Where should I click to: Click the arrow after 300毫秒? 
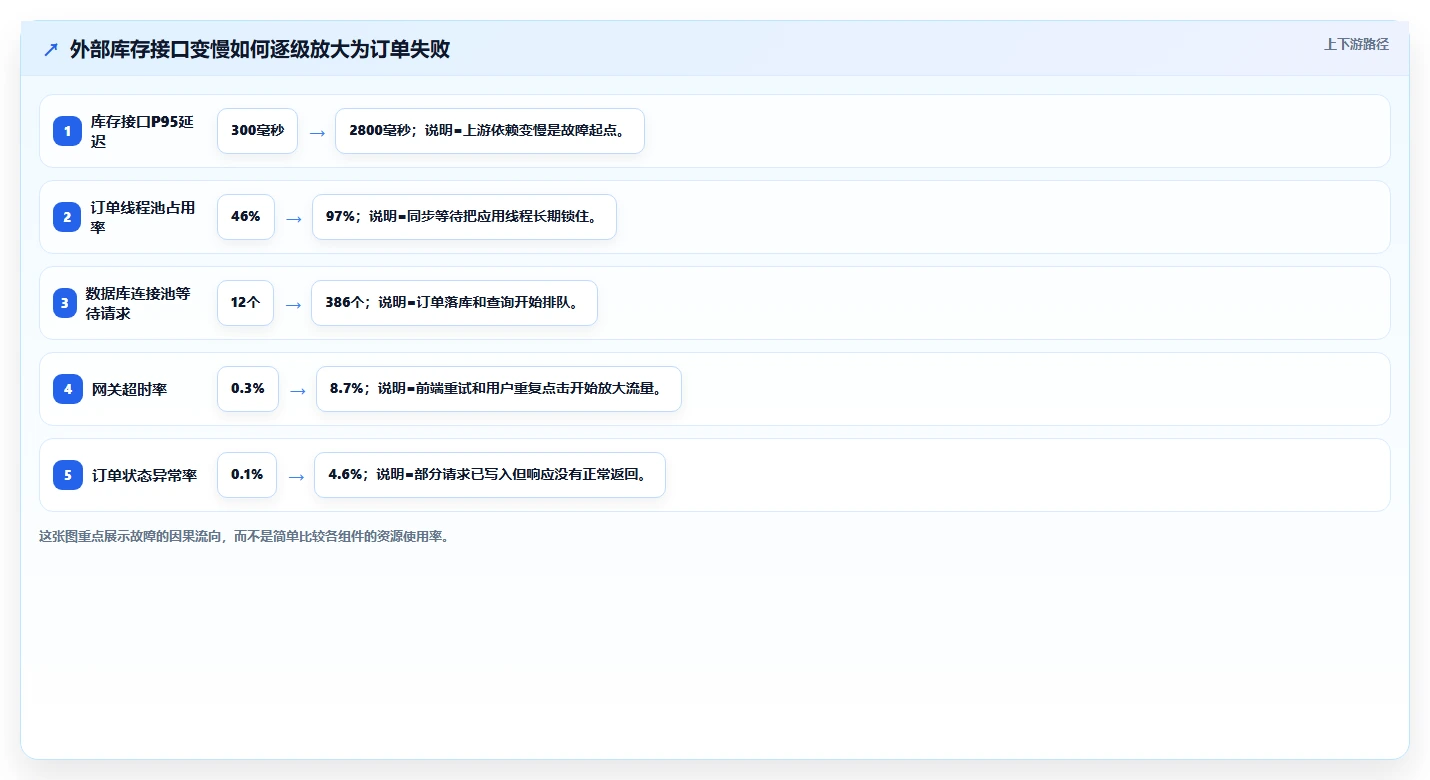(x=316, y=132)
